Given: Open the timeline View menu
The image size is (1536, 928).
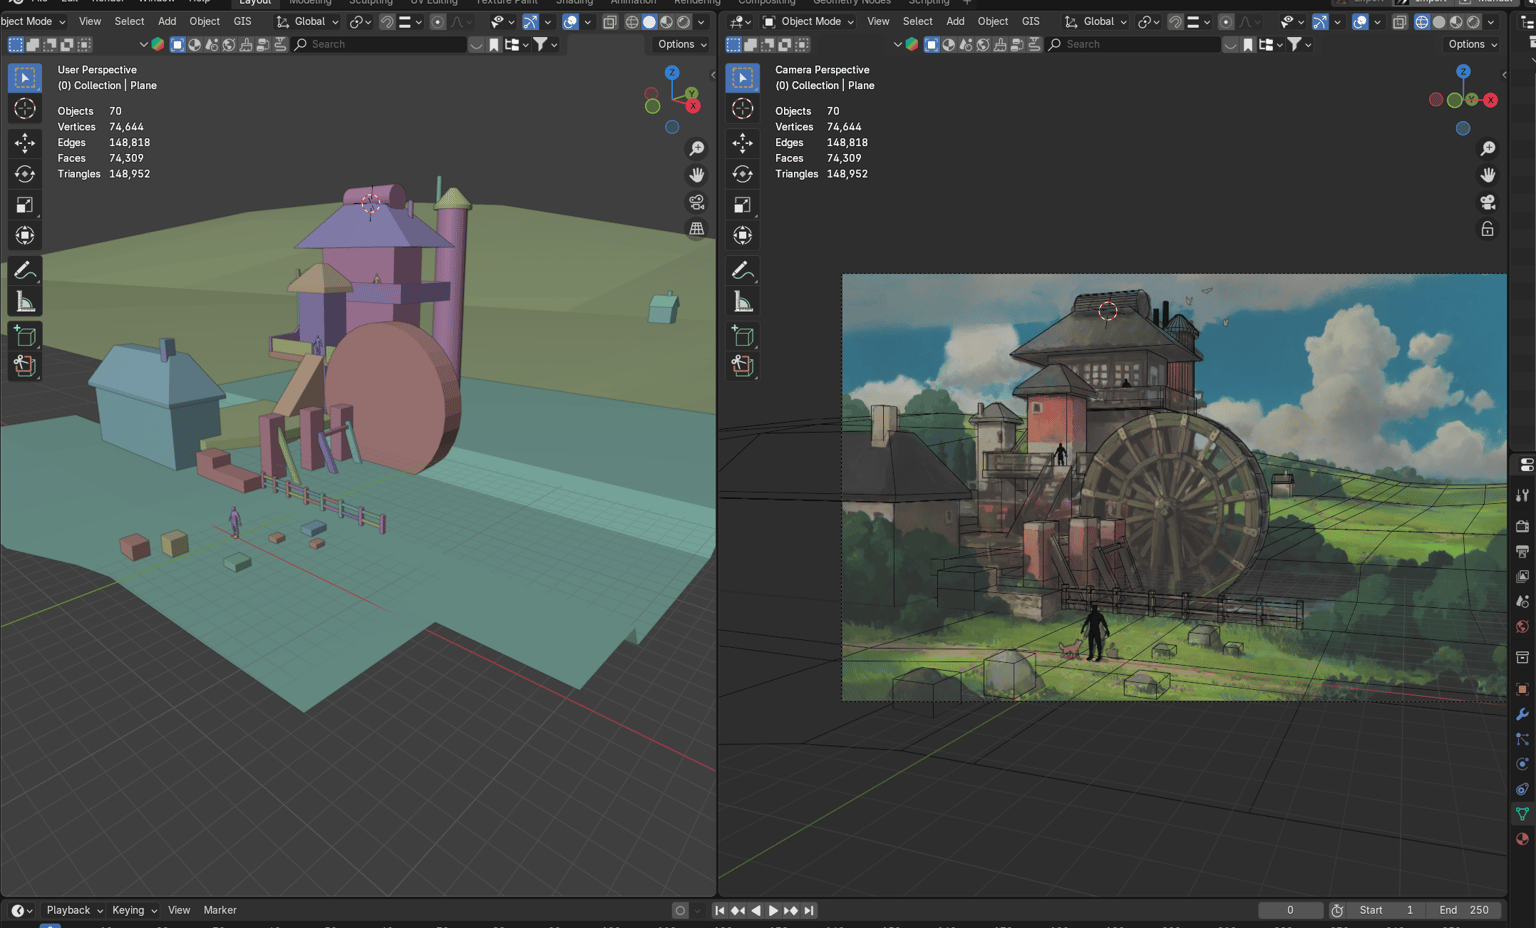Looking at the screenshot, I should pyautogui.click(x=179, y=910).
